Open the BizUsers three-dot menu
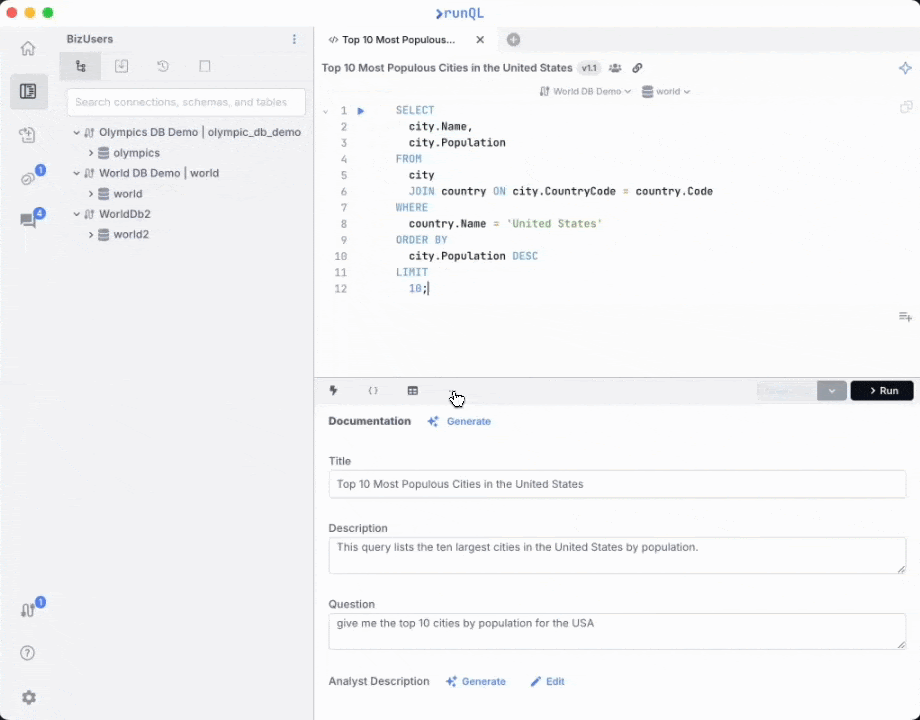The width and height of the screenshot is (920, 720). coord(294,39)
